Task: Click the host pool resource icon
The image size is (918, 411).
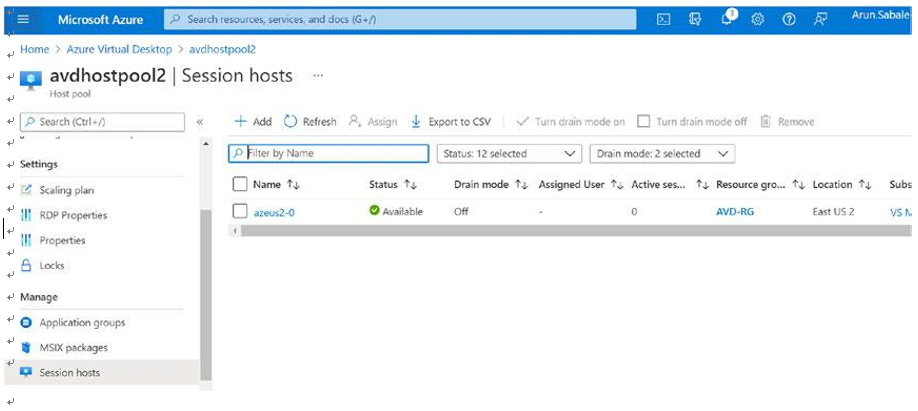Action: coord(30,80)
